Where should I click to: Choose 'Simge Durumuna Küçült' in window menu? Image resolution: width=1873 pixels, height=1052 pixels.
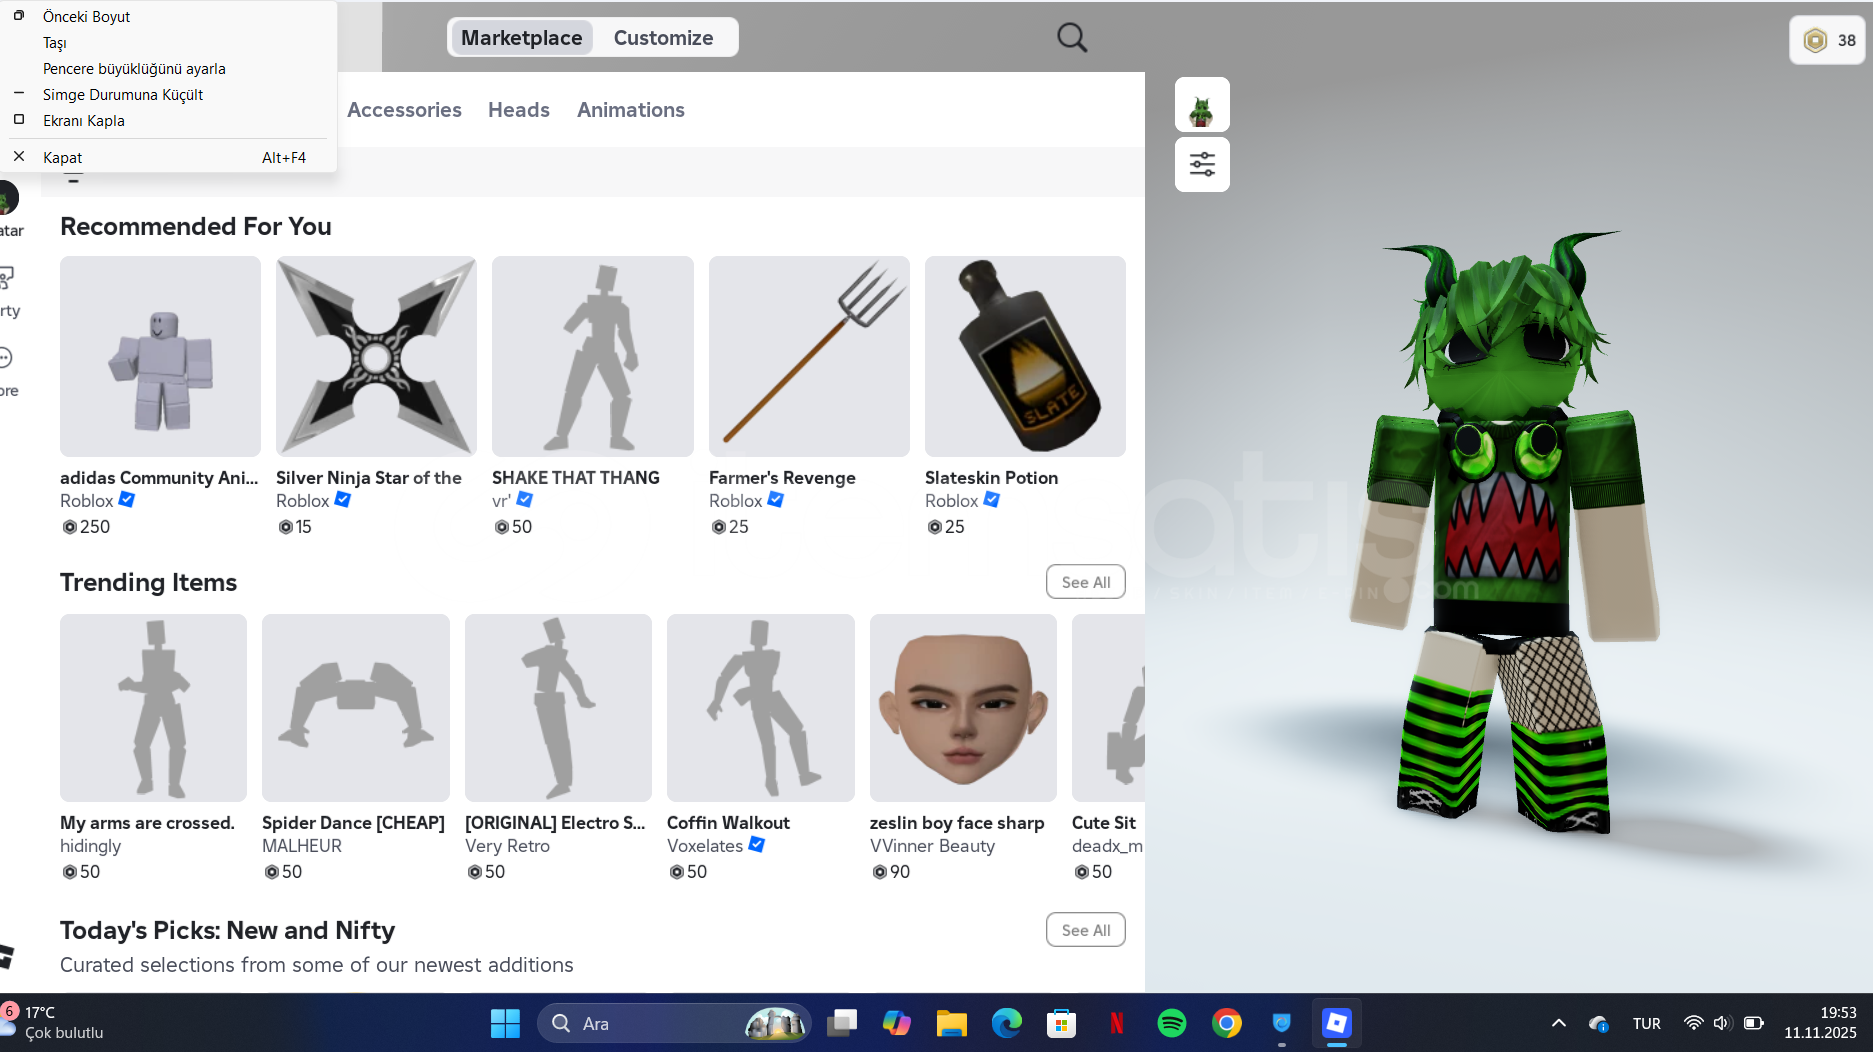coord(168,94)
